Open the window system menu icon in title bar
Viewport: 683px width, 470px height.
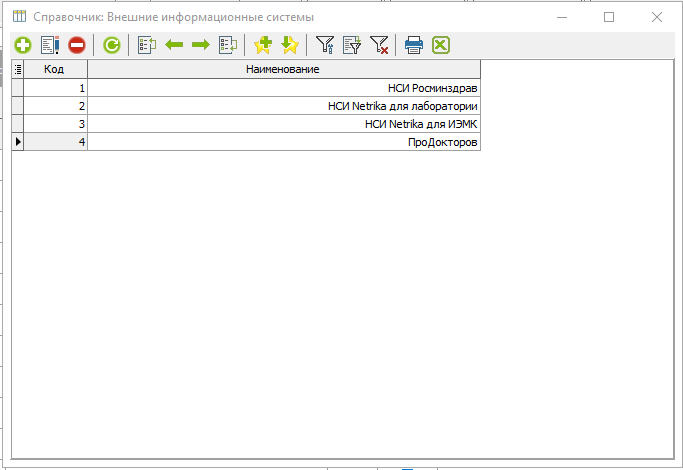(19, 17)
